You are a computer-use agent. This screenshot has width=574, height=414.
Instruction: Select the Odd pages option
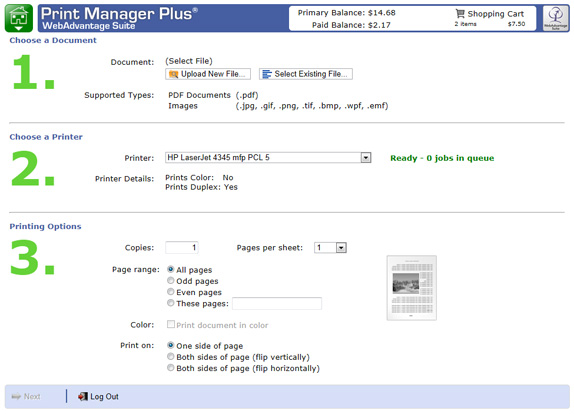tap(171, 281)
